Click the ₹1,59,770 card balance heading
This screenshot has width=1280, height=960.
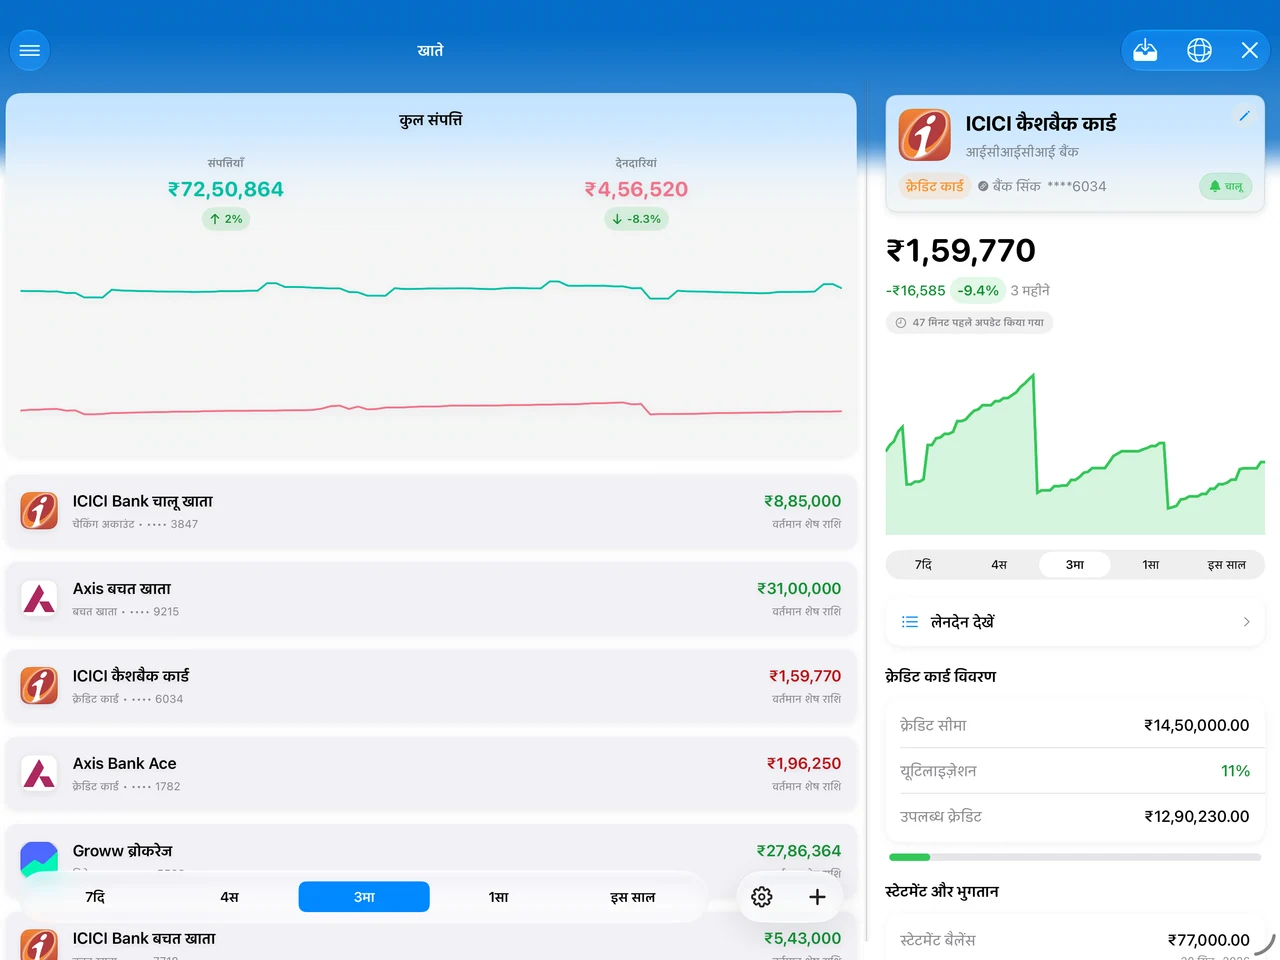(x=961, y=250)
